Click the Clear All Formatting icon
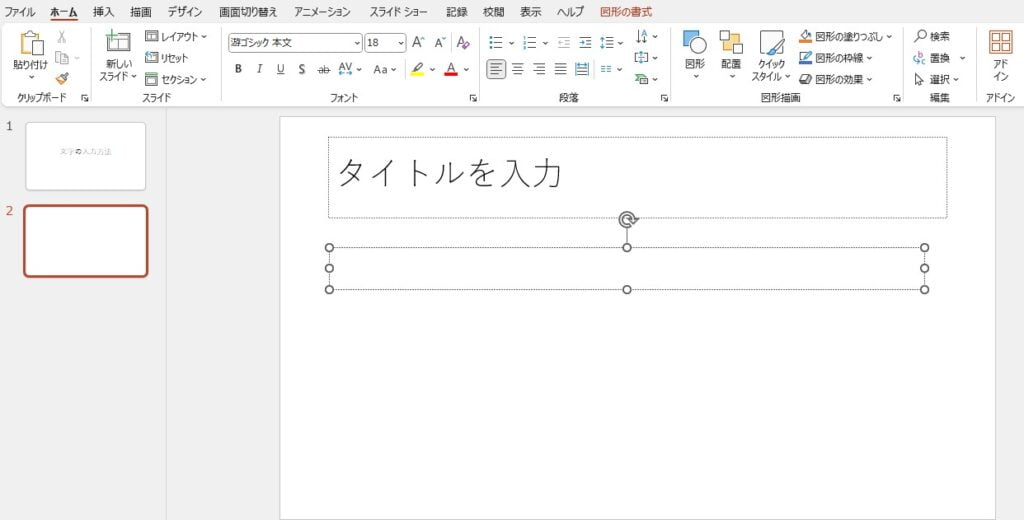Screen dimensions: 1024x520 coord(463,43)
